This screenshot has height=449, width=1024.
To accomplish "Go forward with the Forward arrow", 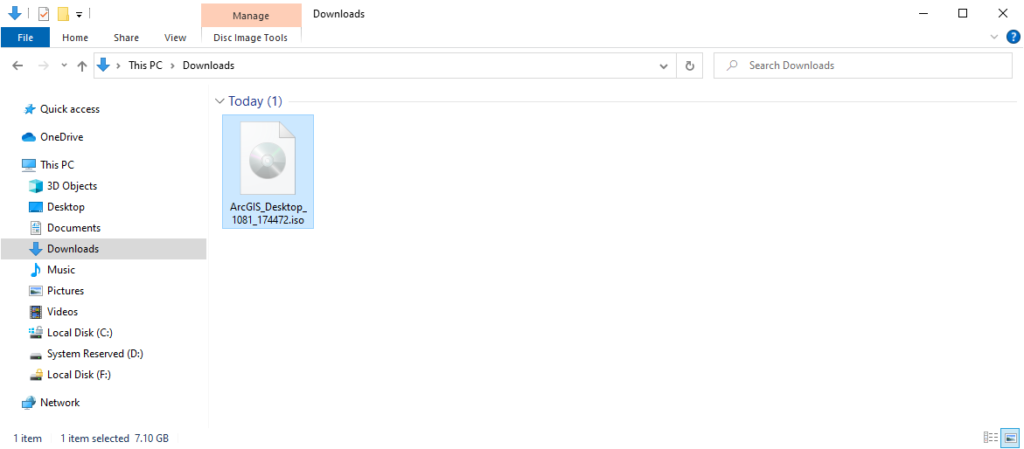I will [x=43, y=65].
